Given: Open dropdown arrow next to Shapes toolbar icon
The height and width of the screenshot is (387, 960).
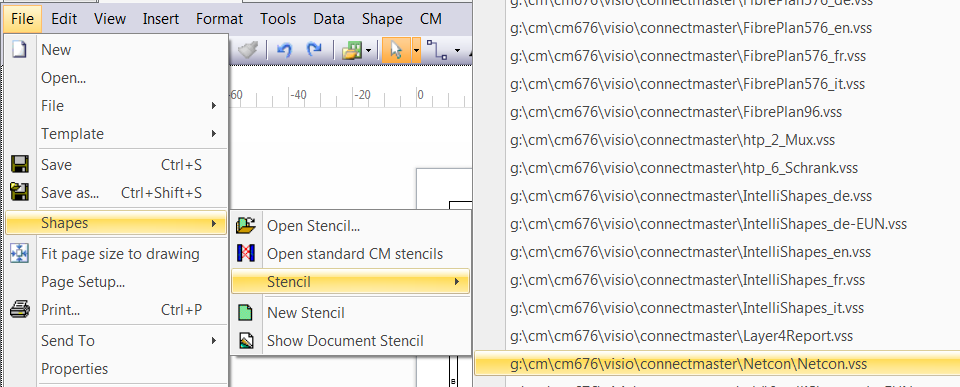Looking at the screenshot, I should click(369, 51).
